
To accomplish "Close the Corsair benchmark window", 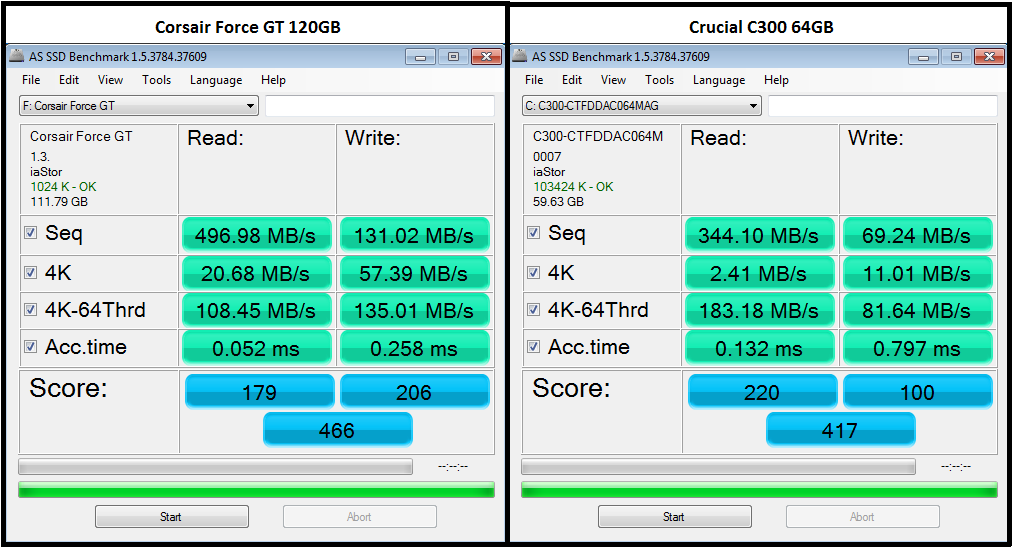I will [487, 57].
